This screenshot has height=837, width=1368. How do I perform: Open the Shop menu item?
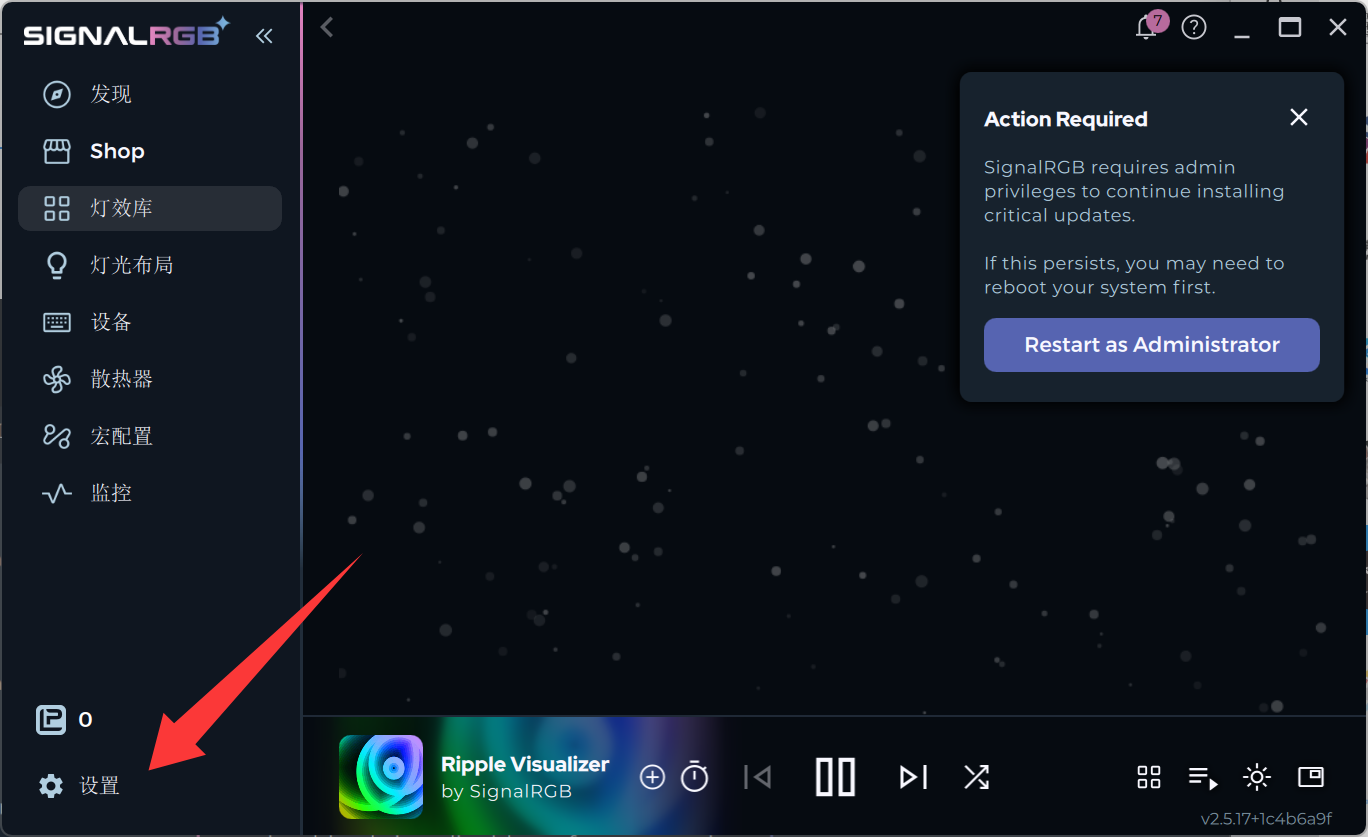pos(117,151)
